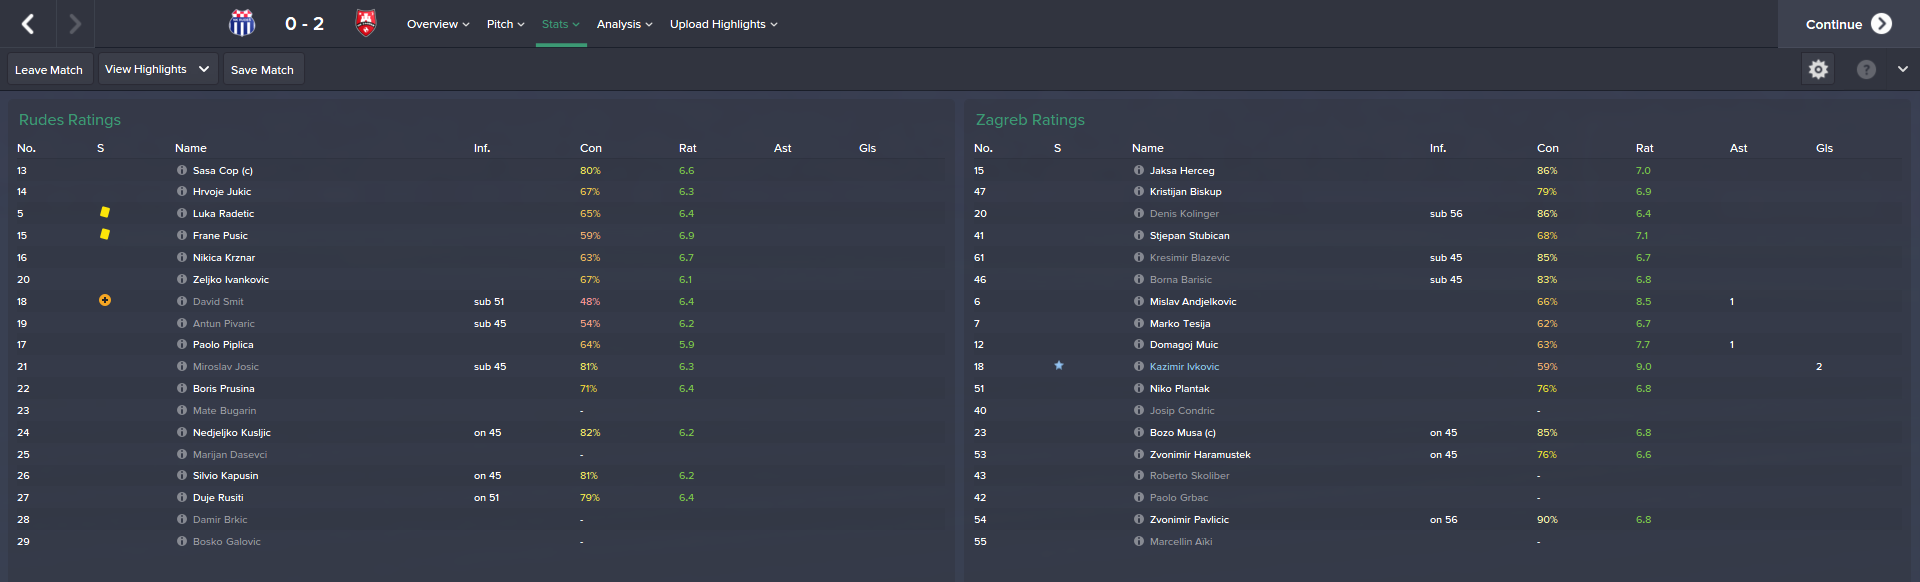
Task: Click info icon beside Kazimir Ivkovic
Action: coord(1139,366)
